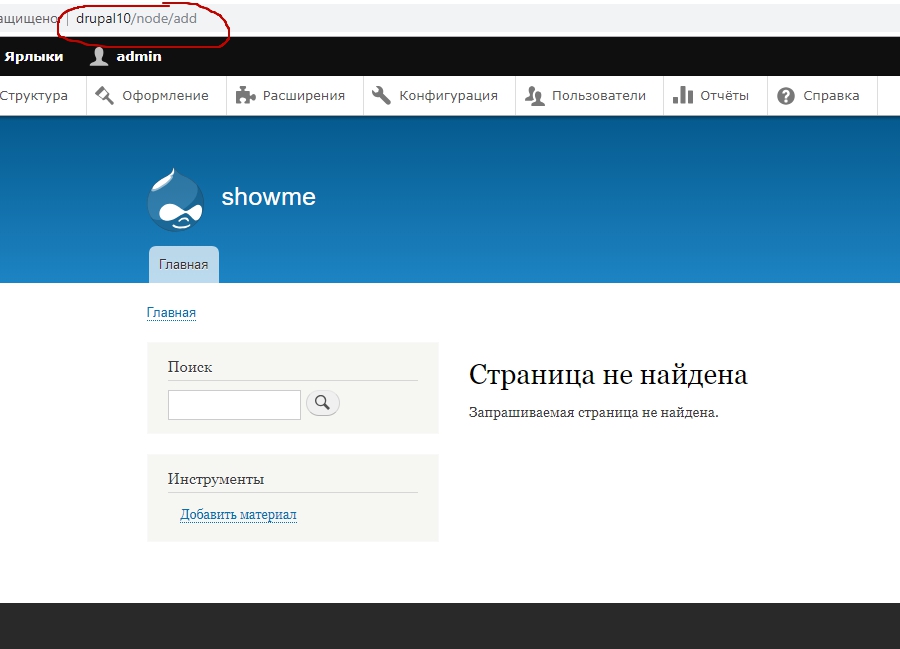This screenshot has width=900, height=649.
Task: Click the Пользователи people icon
Action: (534, 95)
